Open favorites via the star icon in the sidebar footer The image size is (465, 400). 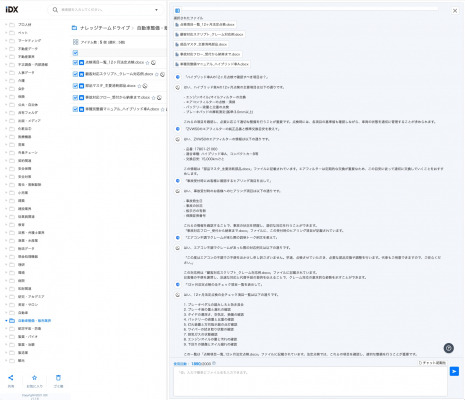pyautogui.click(x=34, y=378)
